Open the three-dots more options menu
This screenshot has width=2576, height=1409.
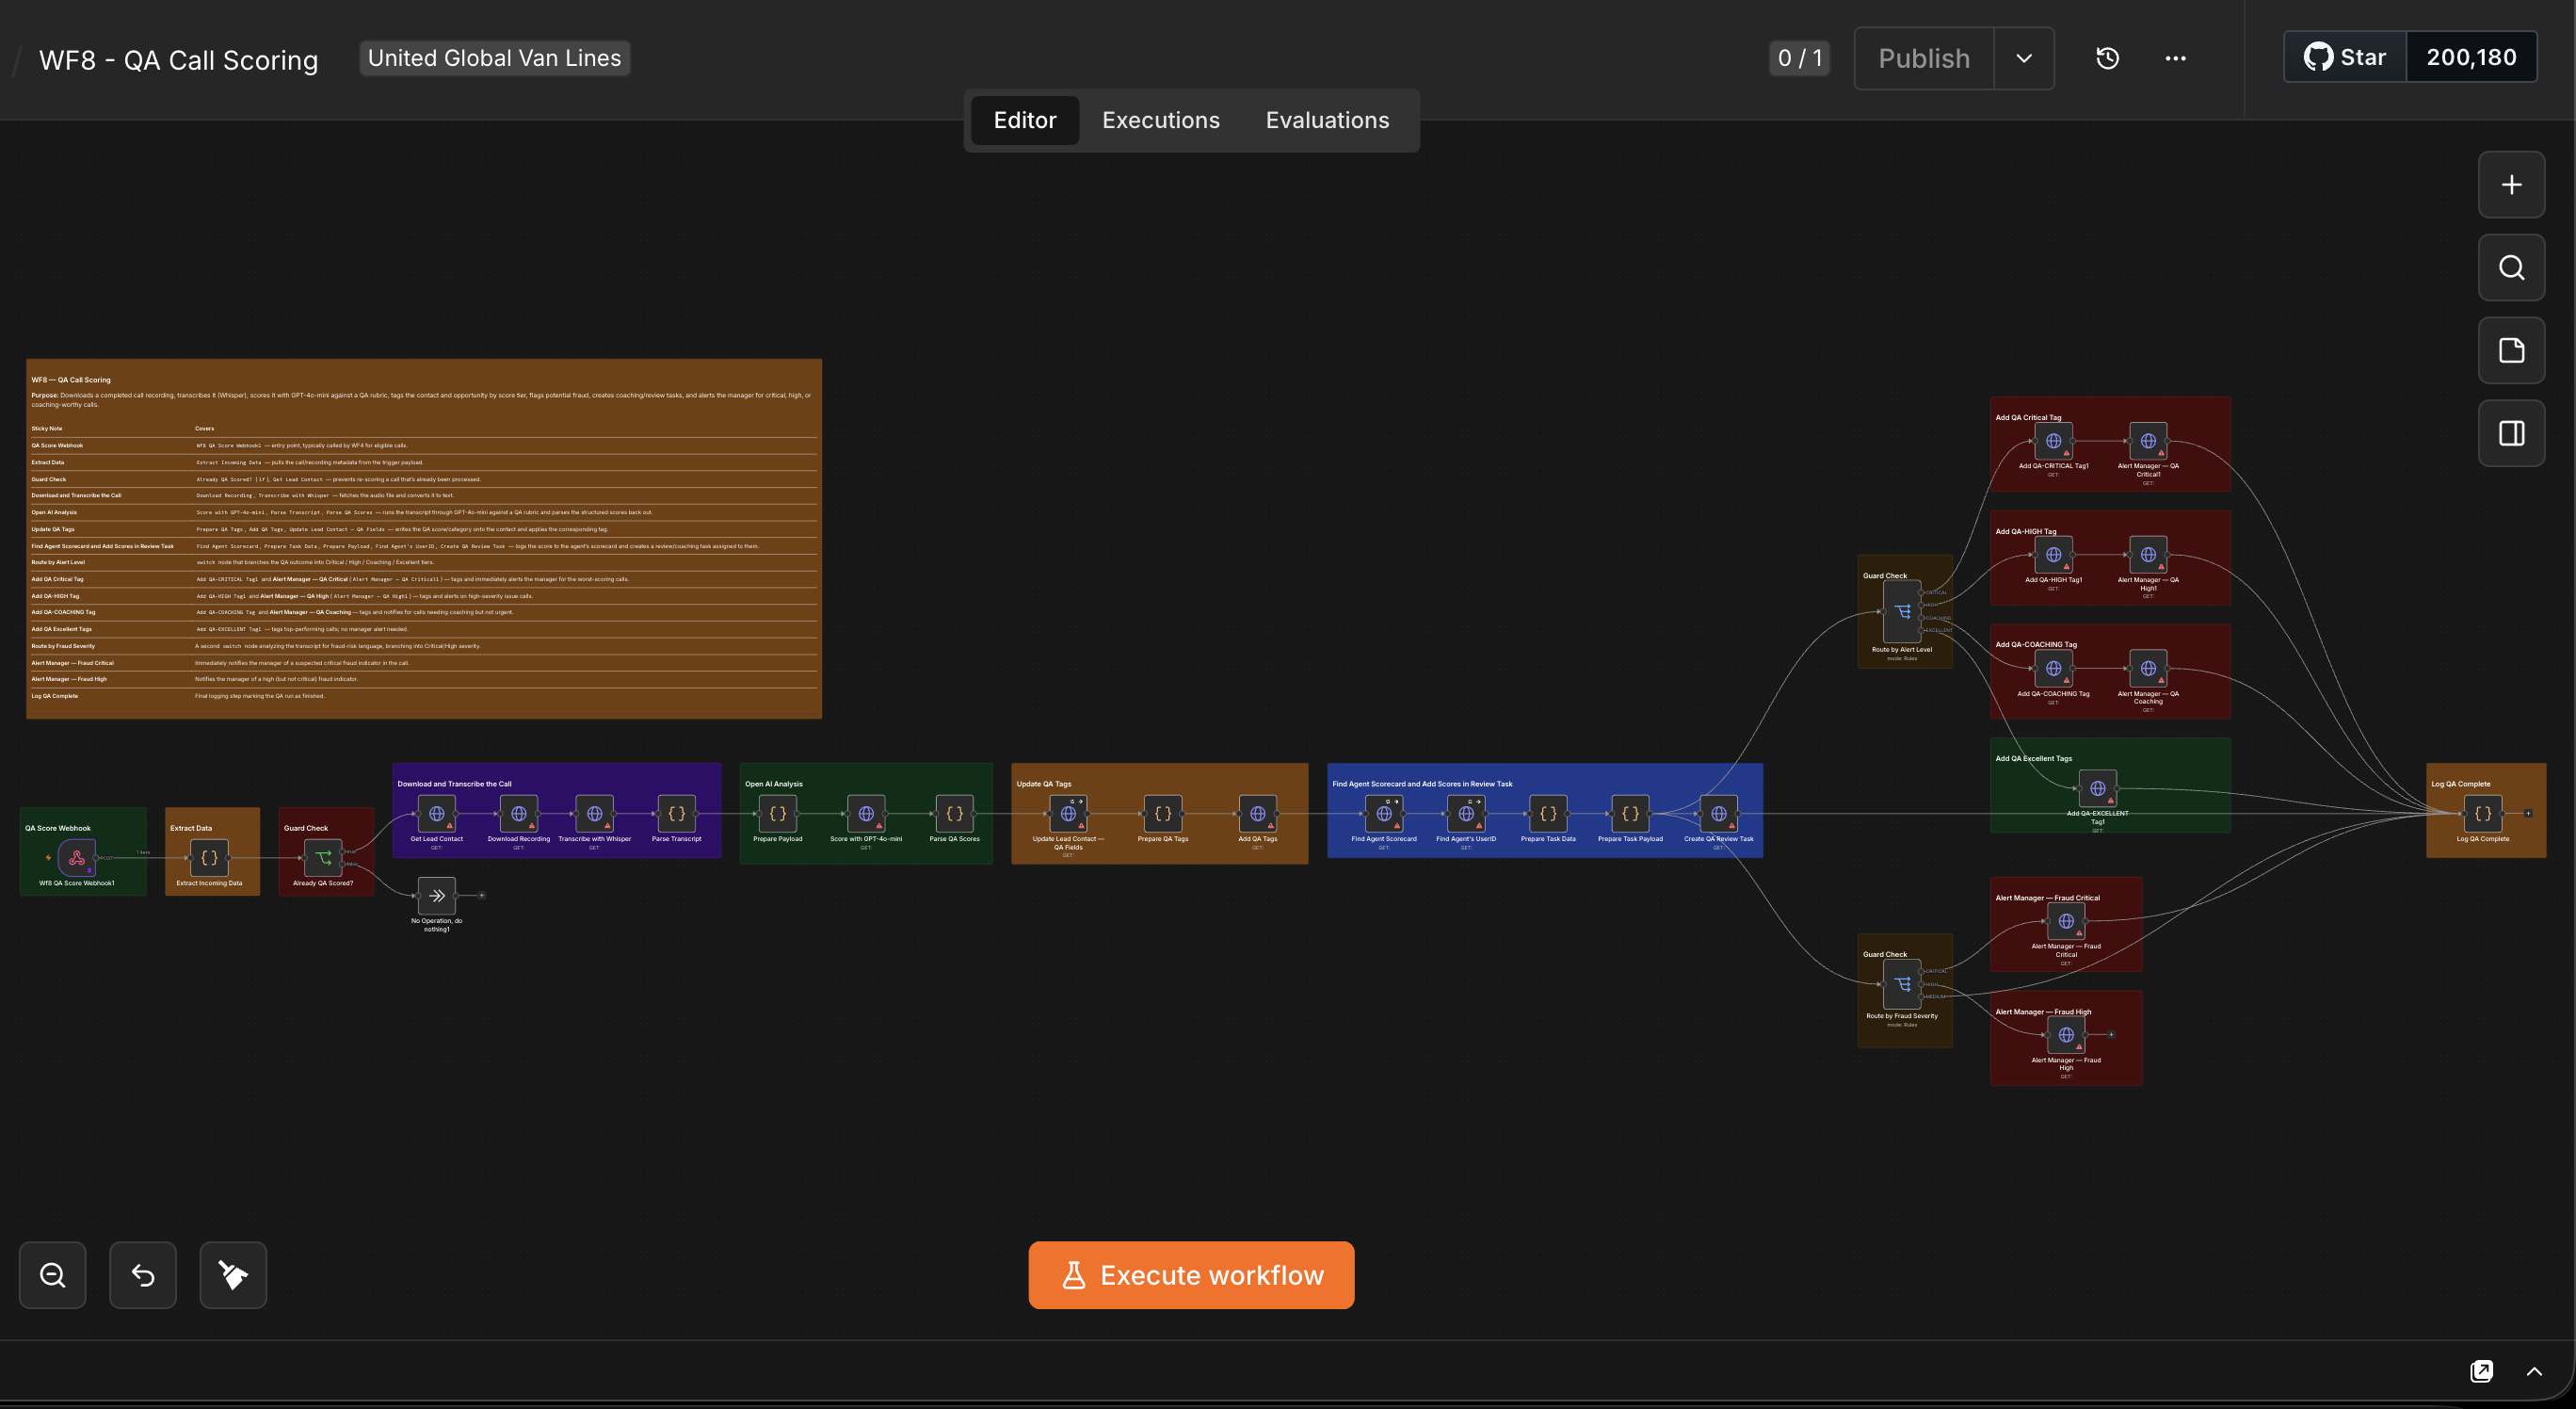point(2175,58)
